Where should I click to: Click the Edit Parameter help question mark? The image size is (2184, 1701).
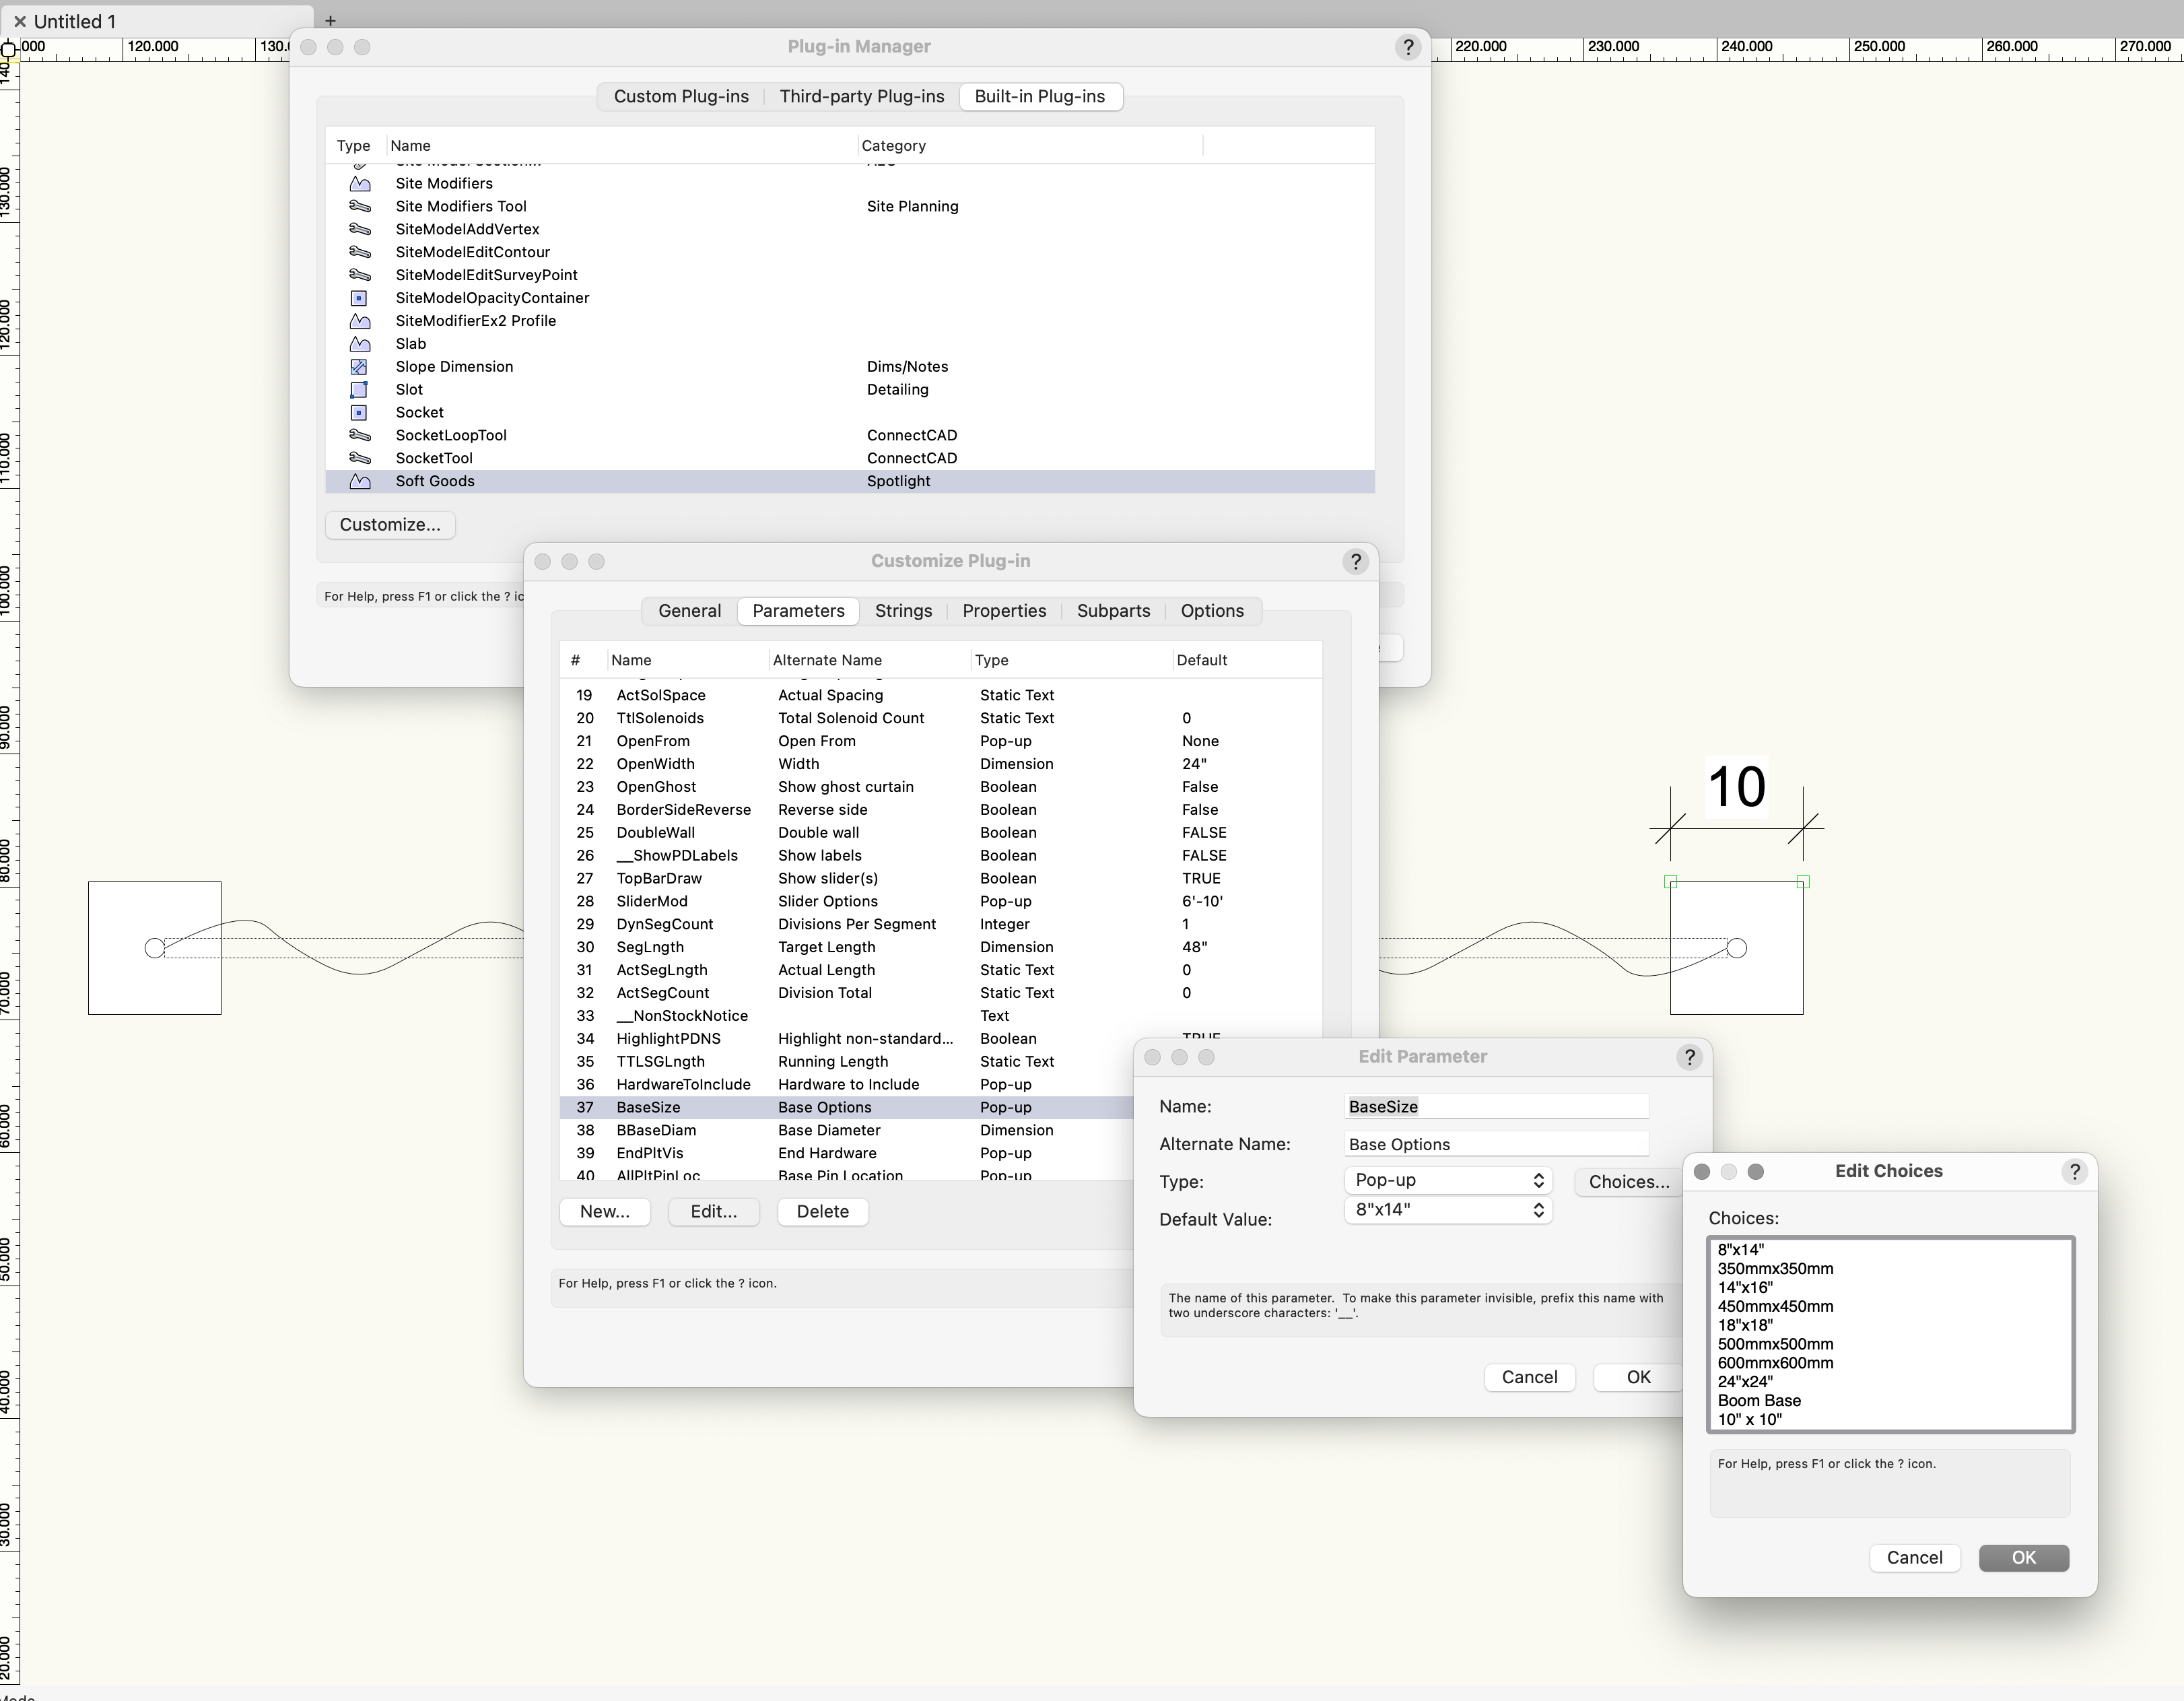(1689, 1058)
